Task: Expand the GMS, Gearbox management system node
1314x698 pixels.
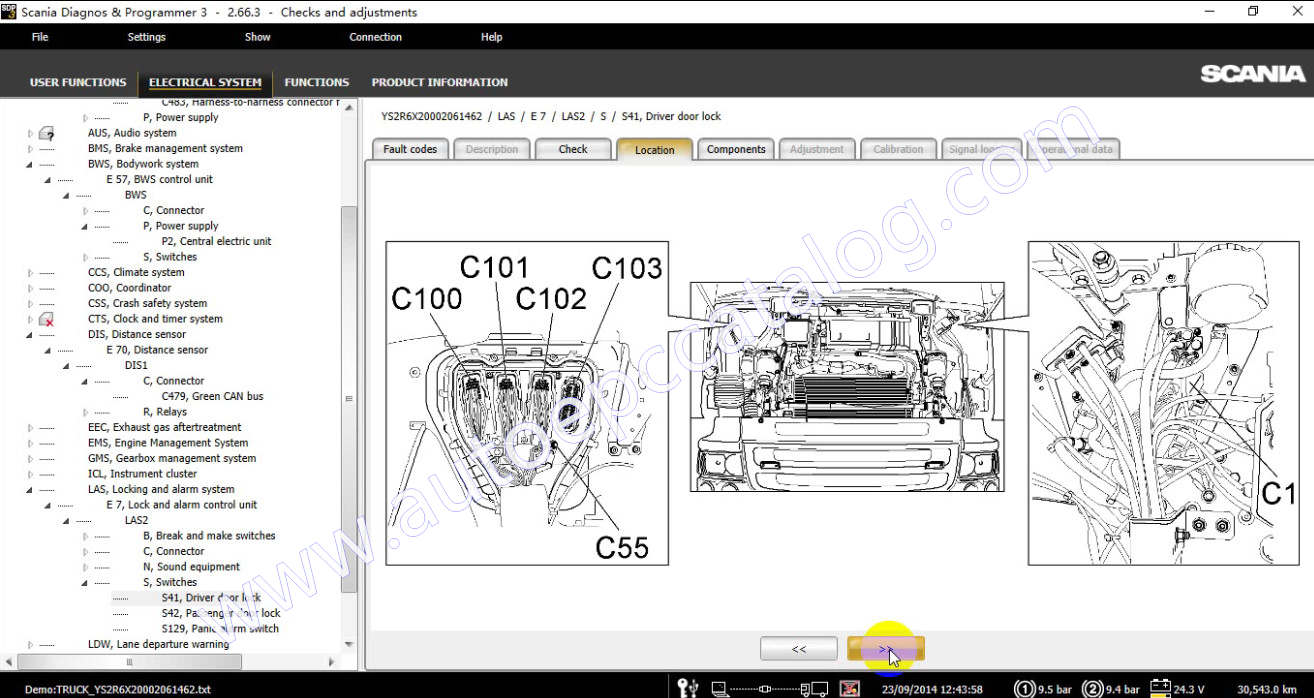Action: 31,459
